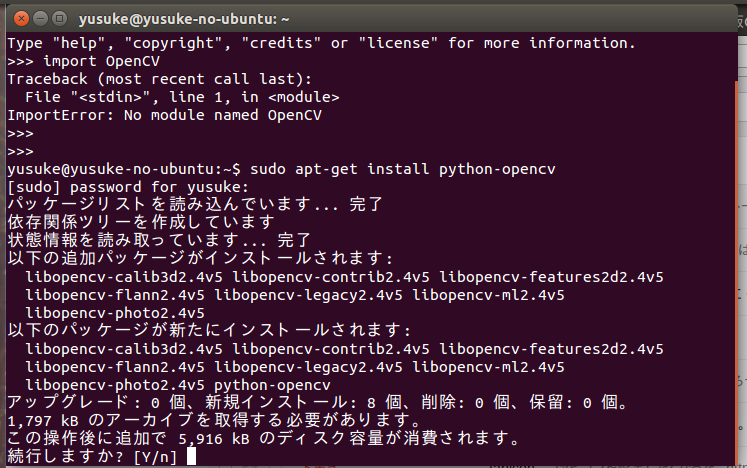
Task: Click the '5,916 kB' disk usage text
Action: tap(214, 438)
